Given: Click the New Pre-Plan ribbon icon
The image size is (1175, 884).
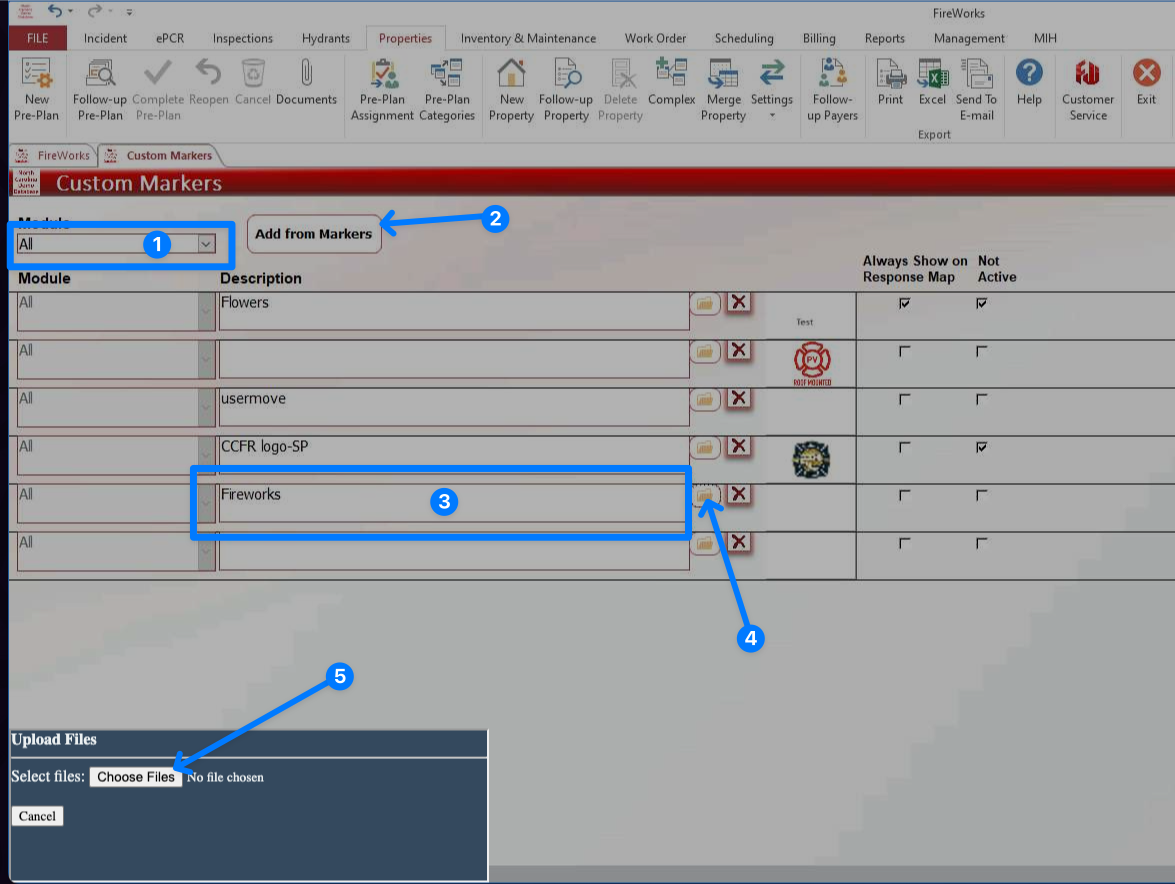Looking at the screenshot, I should pos(36,89).
